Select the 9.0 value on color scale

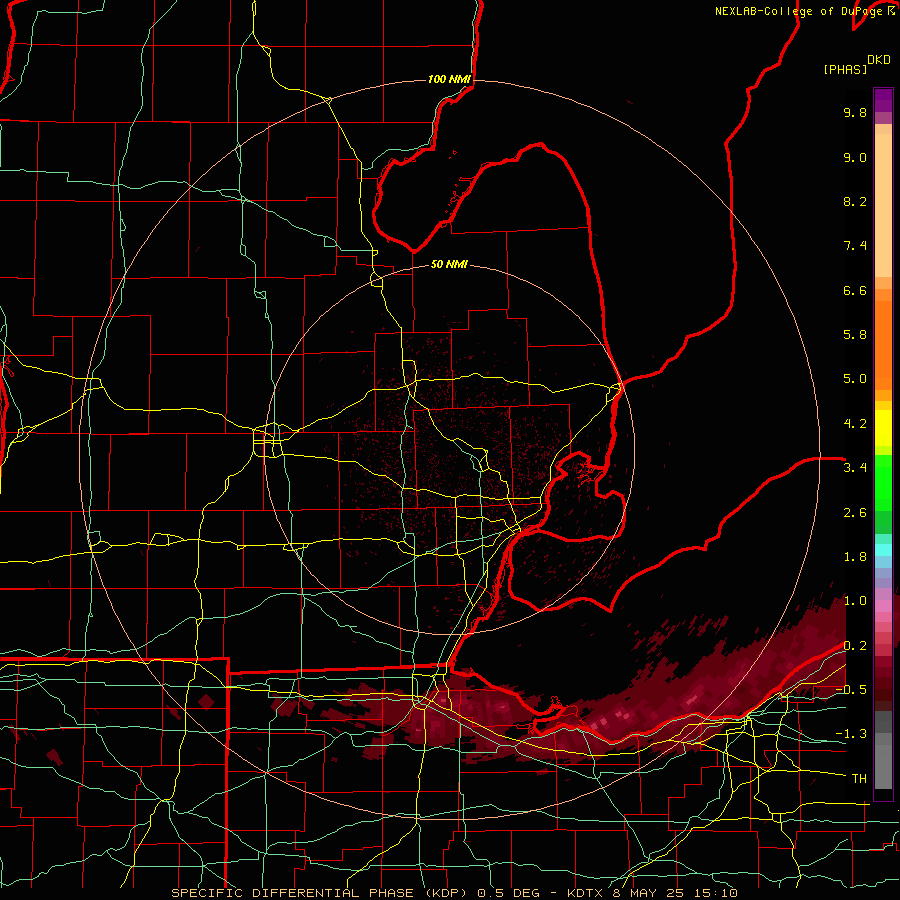[855, 157]
